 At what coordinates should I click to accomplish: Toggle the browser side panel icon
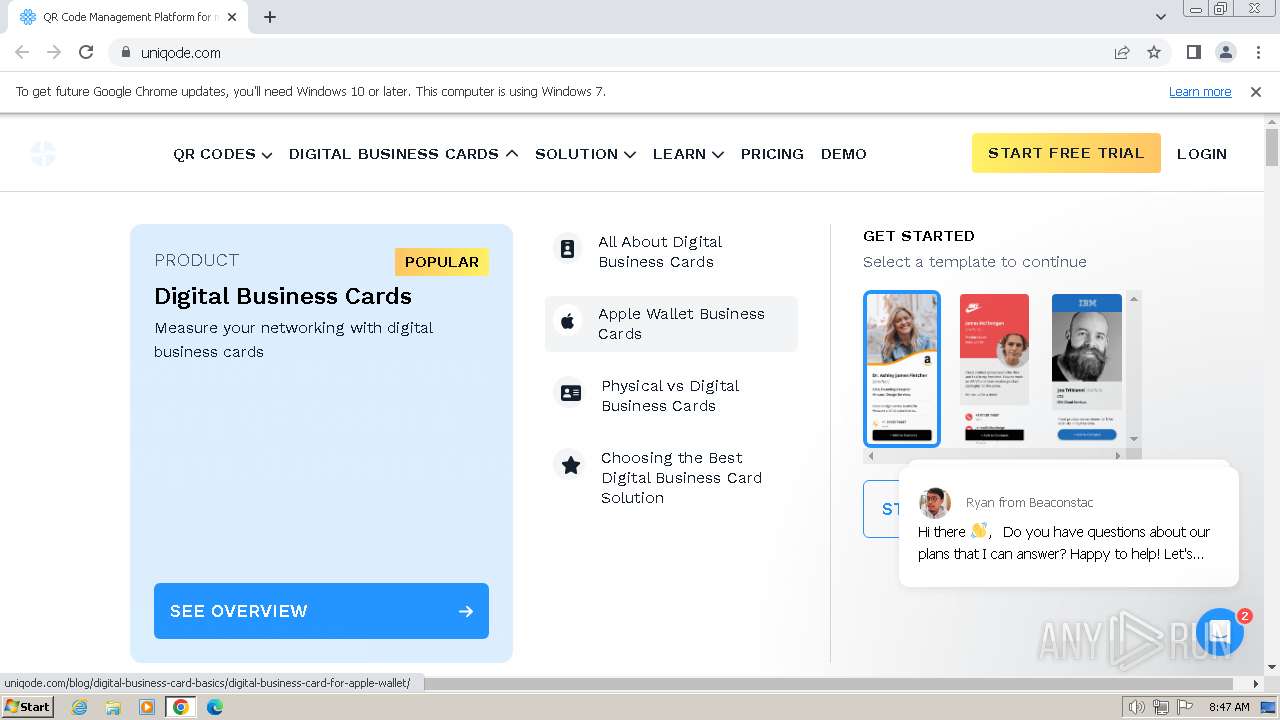click(x=1193, y=52)
